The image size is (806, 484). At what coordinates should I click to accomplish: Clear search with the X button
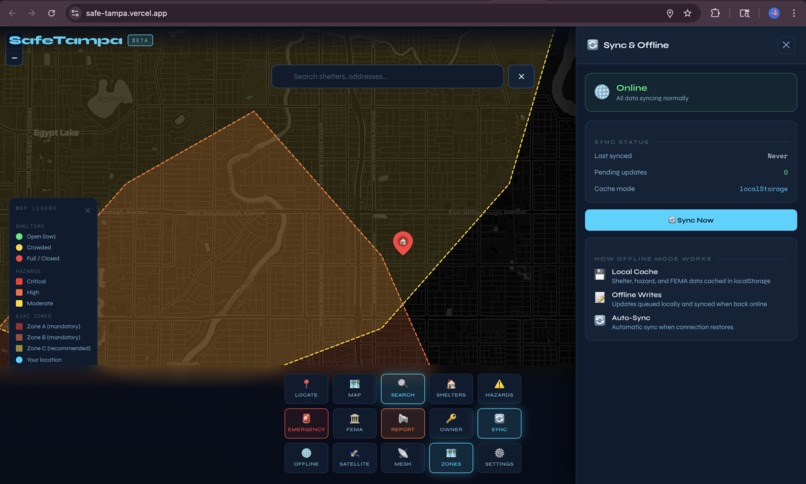click(x=521, y=77)
